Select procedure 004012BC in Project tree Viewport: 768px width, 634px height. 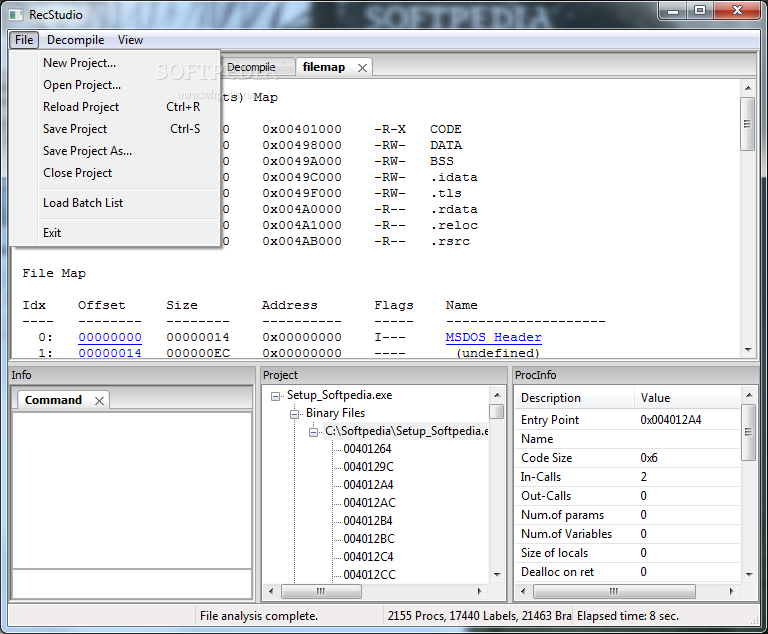369,539
